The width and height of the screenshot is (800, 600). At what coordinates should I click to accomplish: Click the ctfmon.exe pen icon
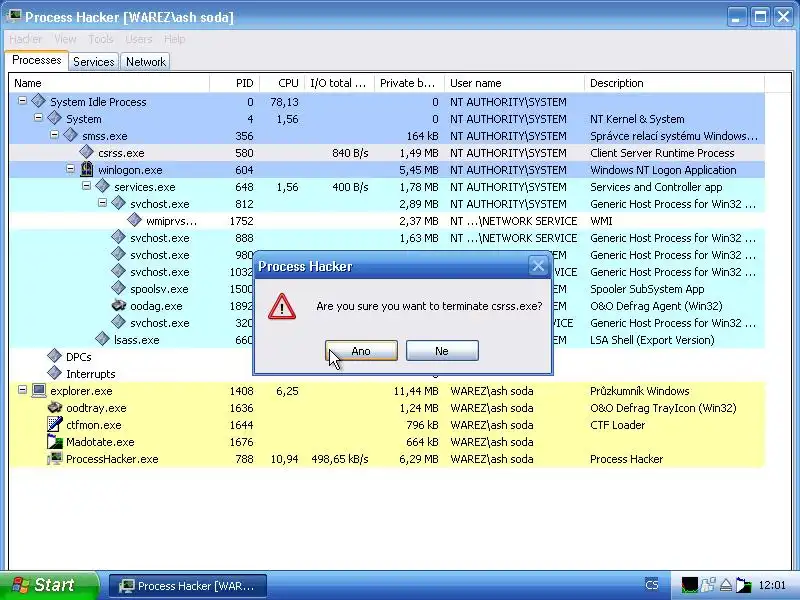(x=55, y=424)
